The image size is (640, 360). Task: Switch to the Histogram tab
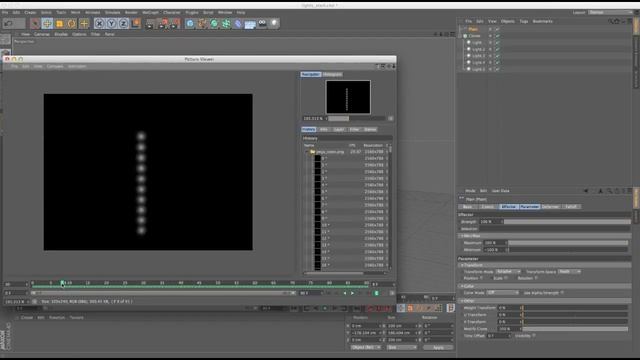coord(332,74)
